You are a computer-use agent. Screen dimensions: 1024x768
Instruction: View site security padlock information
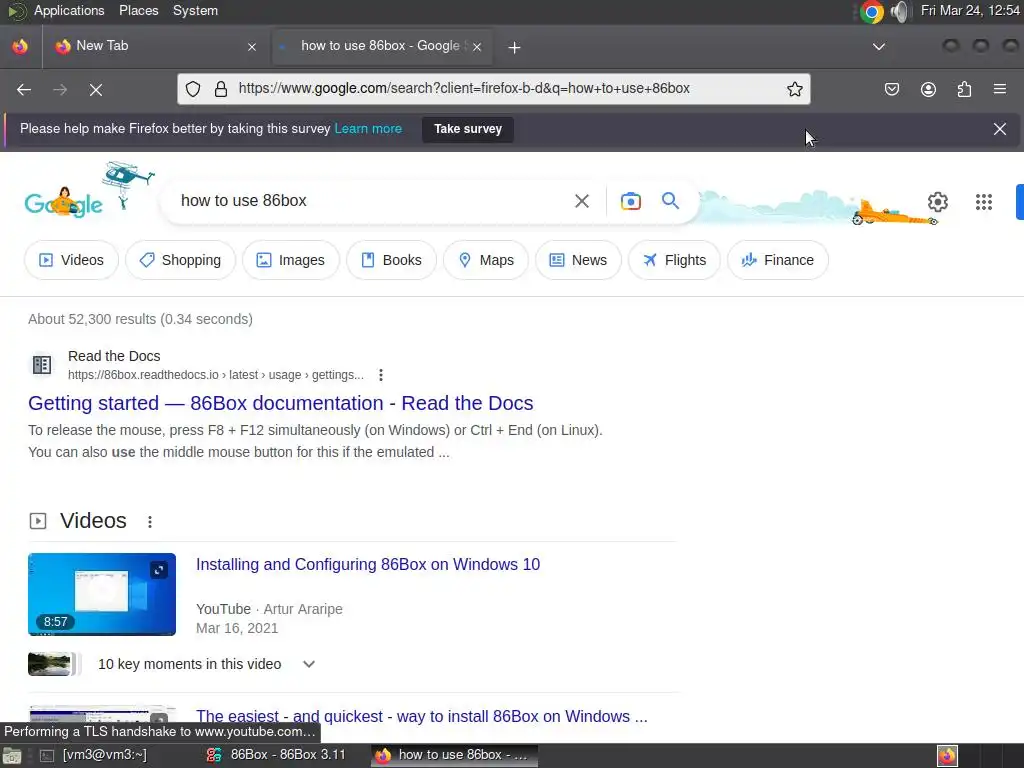(x=221, y=89)
